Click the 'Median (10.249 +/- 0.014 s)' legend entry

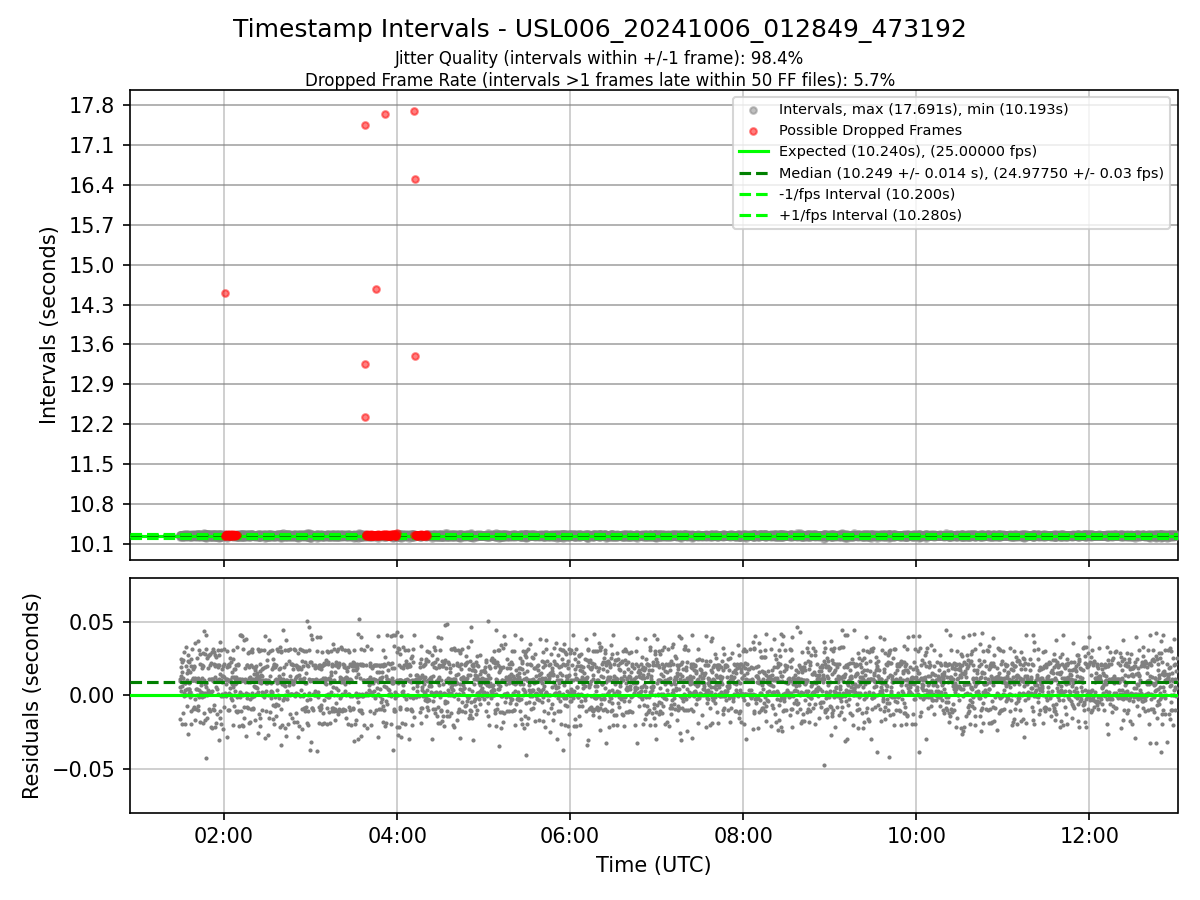pos(971,173)
